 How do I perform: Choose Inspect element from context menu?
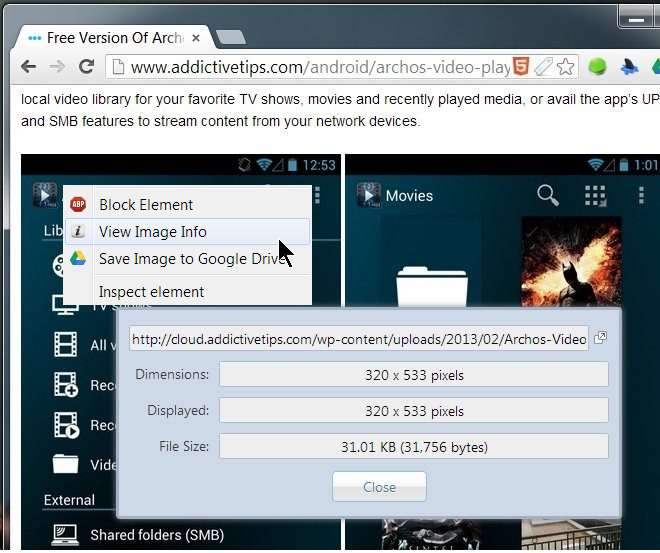tap(188, 292)
